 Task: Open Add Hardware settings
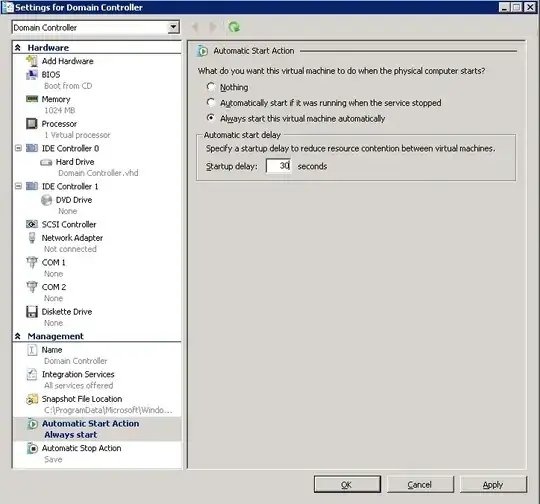tap(68, 61)
